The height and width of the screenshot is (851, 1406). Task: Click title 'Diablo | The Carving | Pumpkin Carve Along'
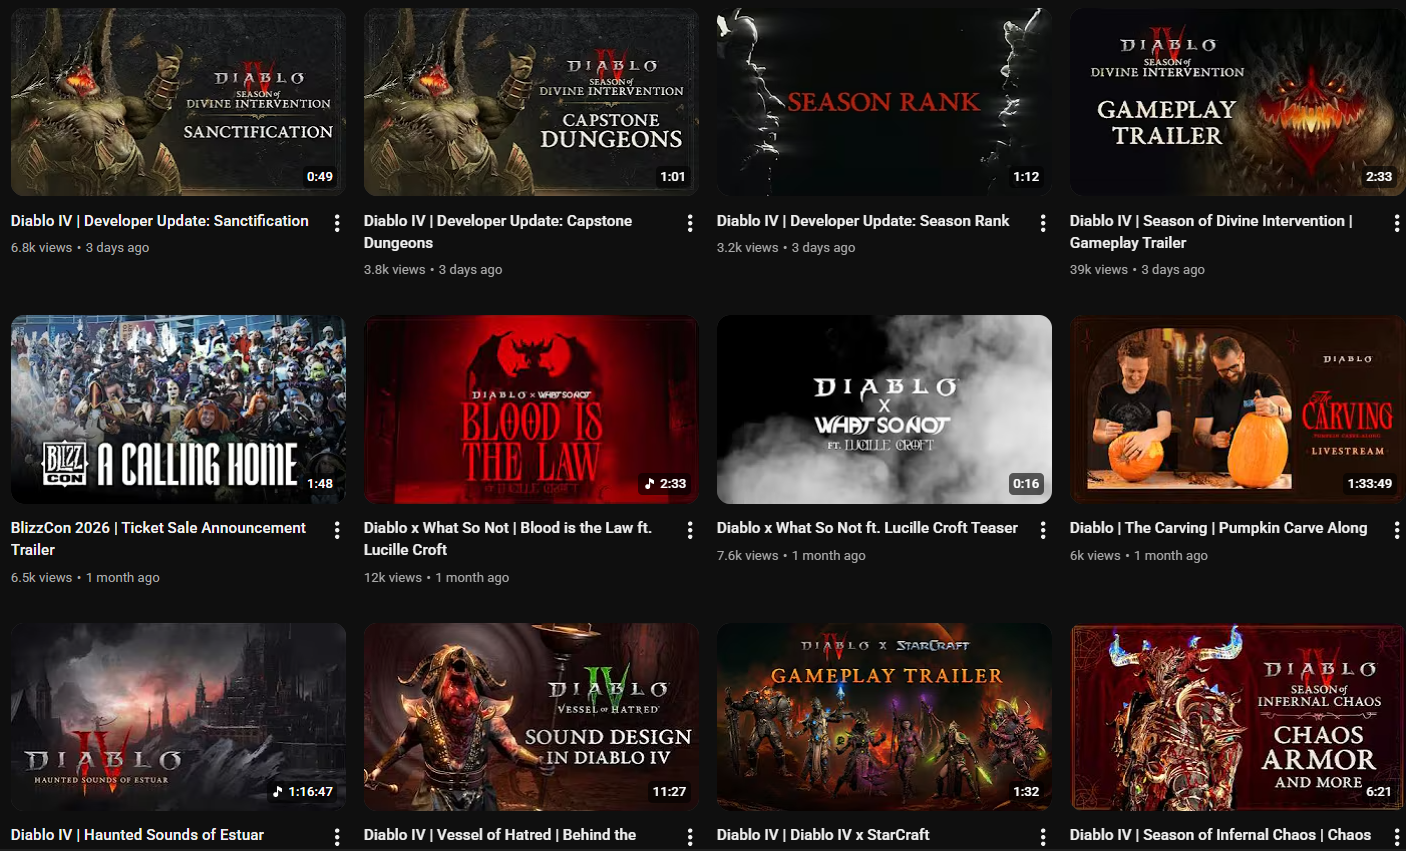tap(1218, 528)
